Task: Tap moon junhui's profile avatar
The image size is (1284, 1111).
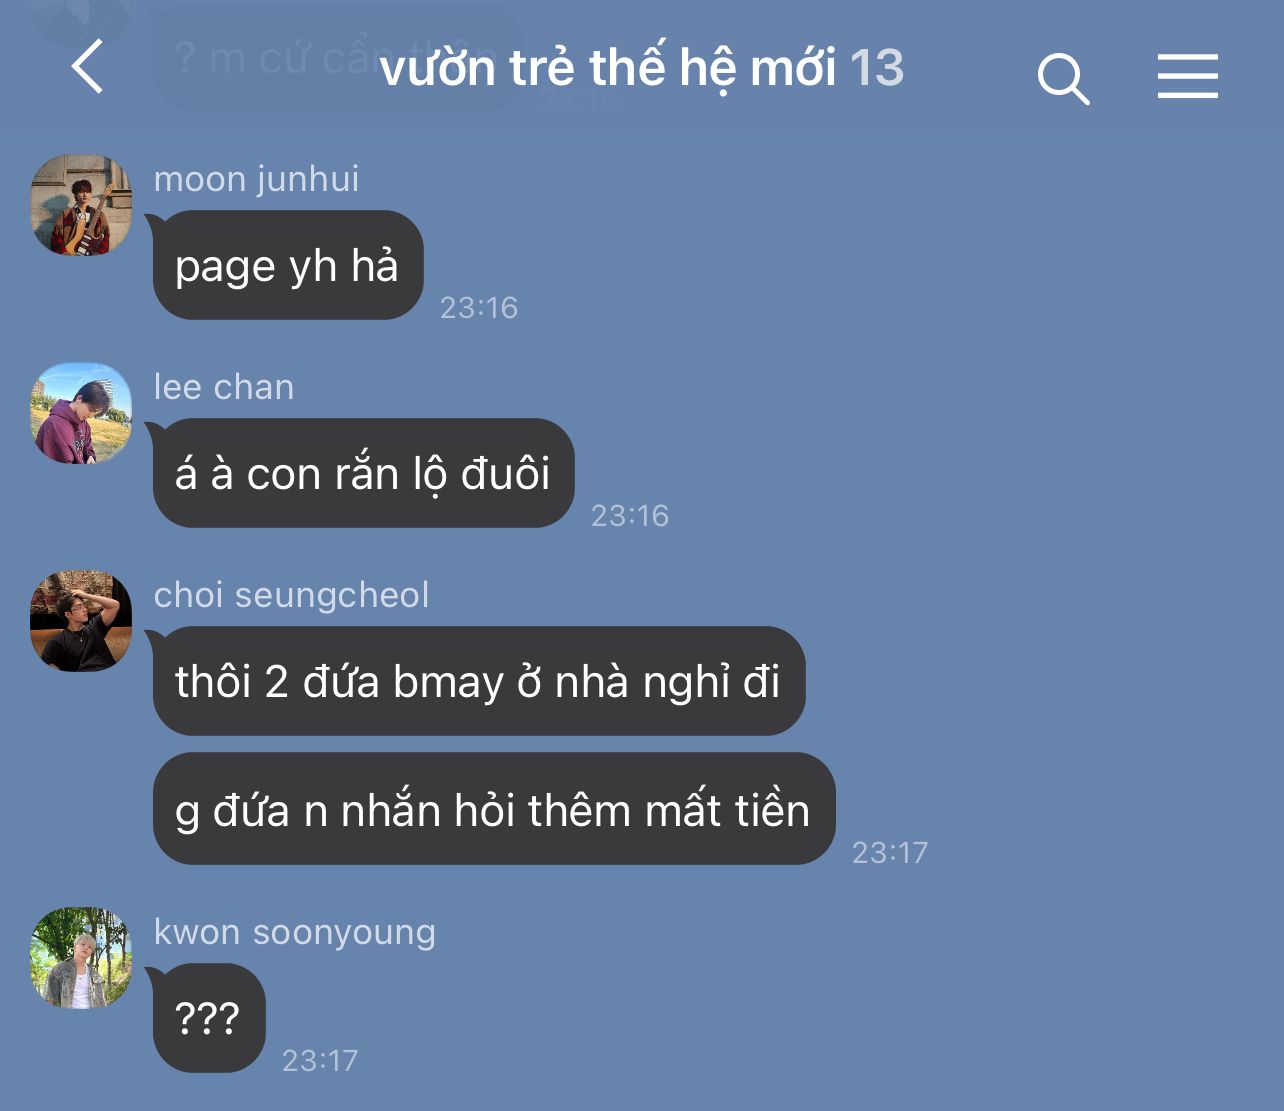Action: (x=81, y=204)
